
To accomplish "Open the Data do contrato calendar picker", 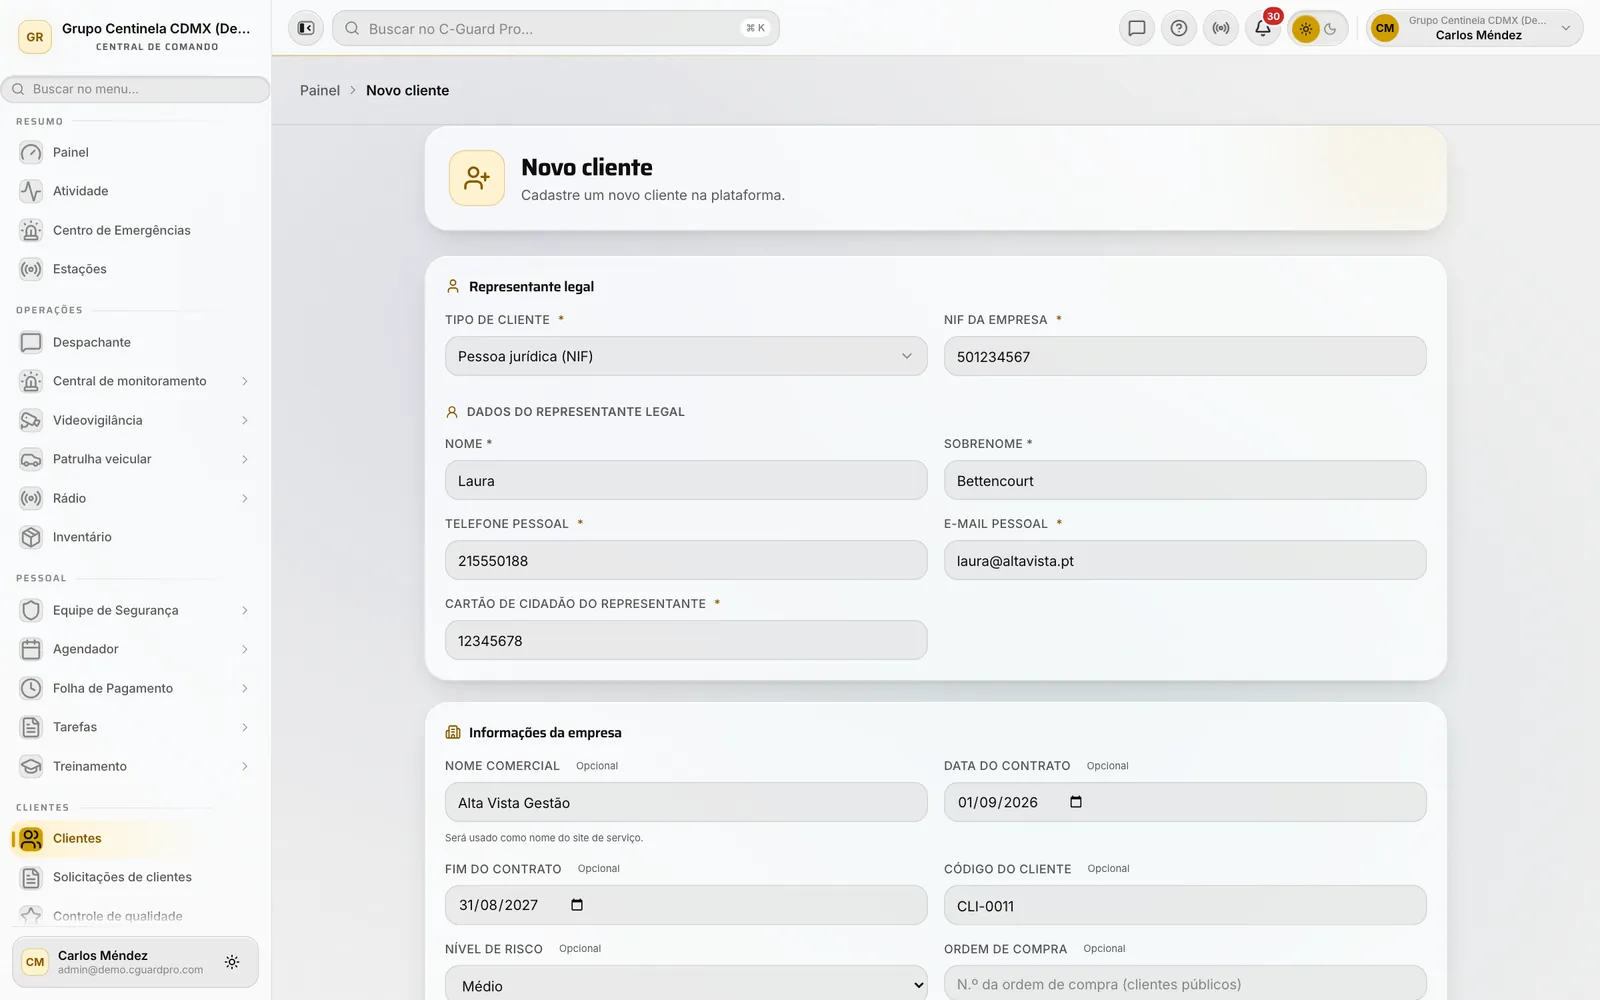I will coord(1076,802).
